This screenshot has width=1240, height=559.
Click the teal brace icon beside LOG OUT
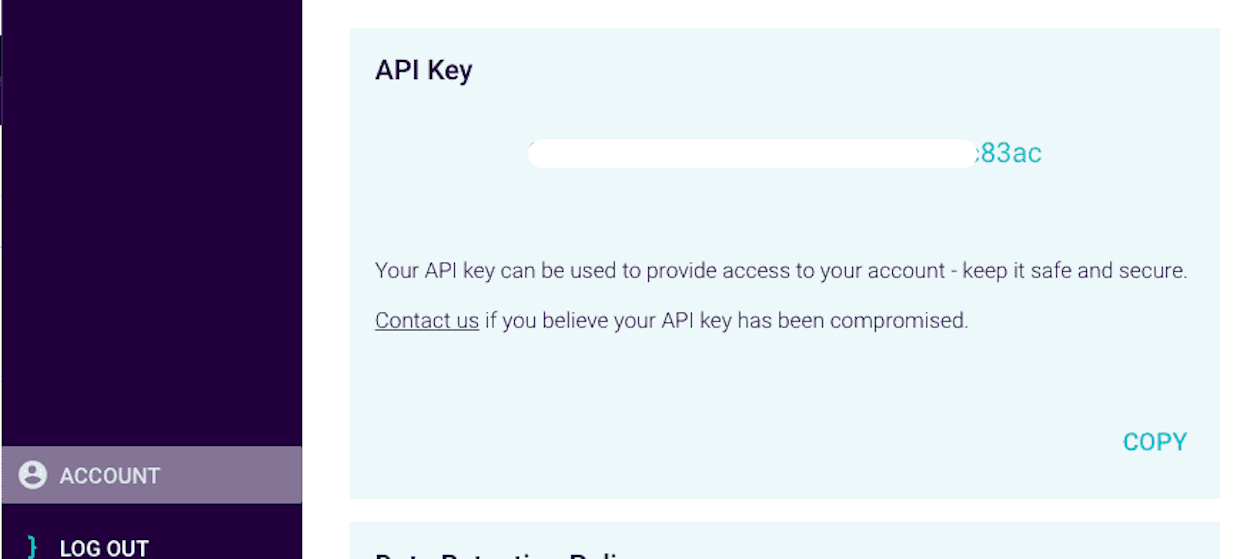tap(32, 548)
